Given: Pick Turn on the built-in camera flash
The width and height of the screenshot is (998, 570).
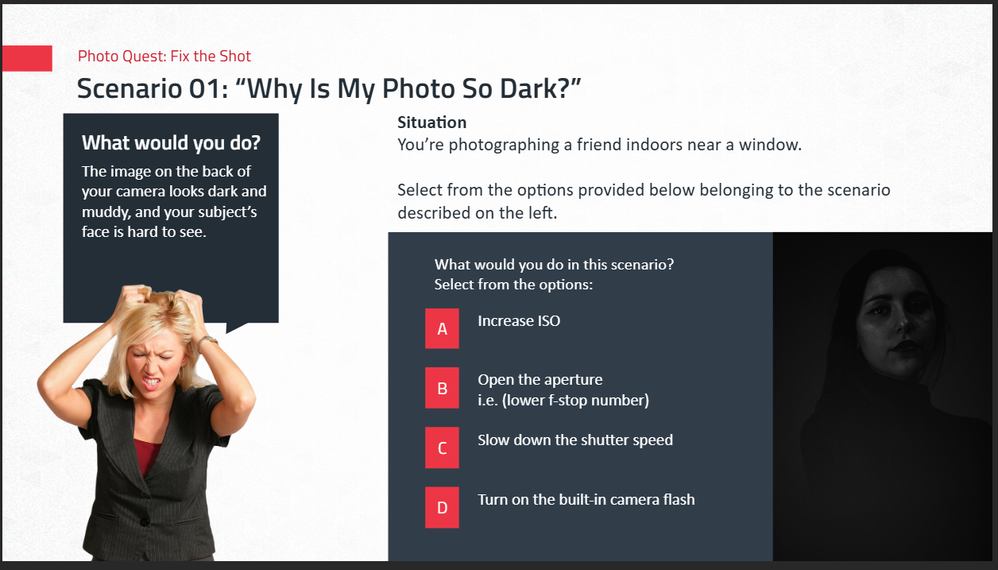Looking at the screenshot, I should pos(586,499).
